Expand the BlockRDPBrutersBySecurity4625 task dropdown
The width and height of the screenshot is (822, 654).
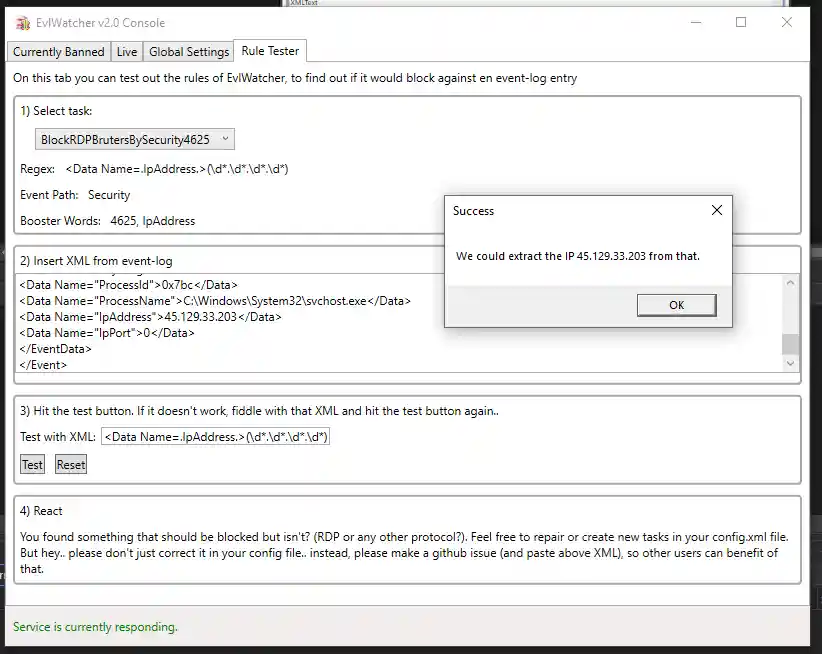(135, 139)
